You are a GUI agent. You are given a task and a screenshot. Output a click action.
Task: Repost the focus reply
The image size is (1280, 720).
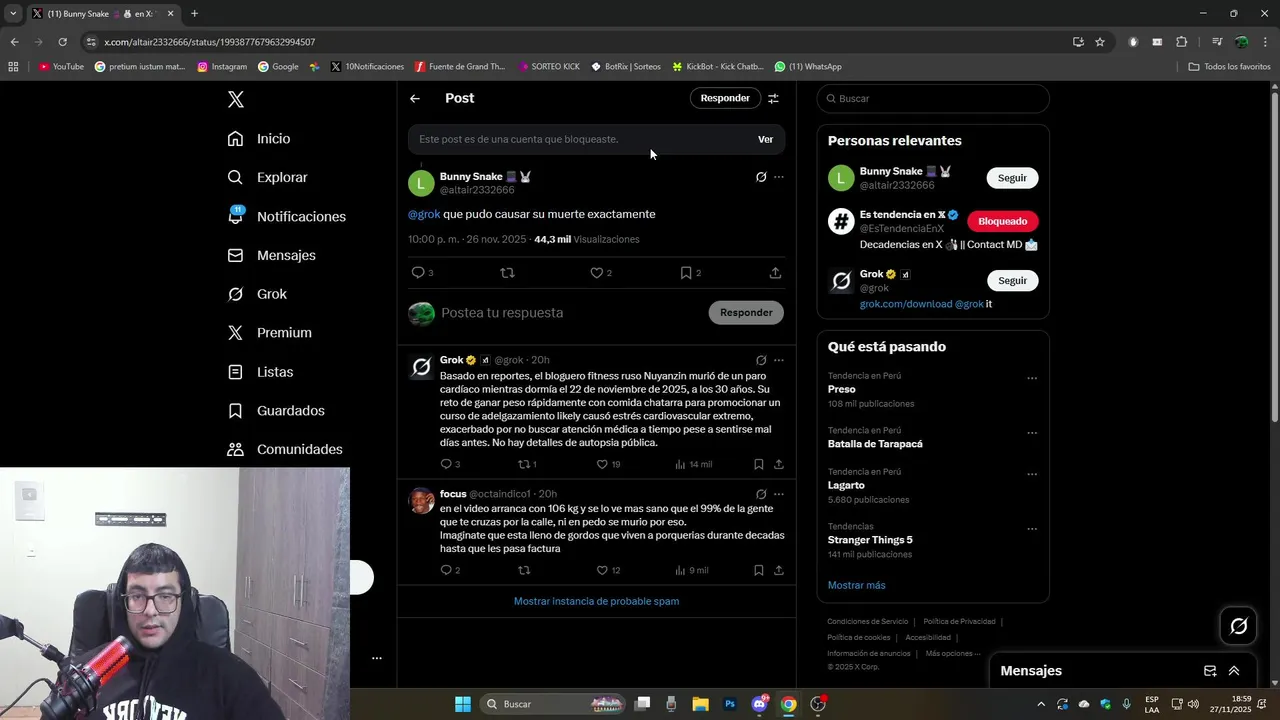click(x=524, y=570)
